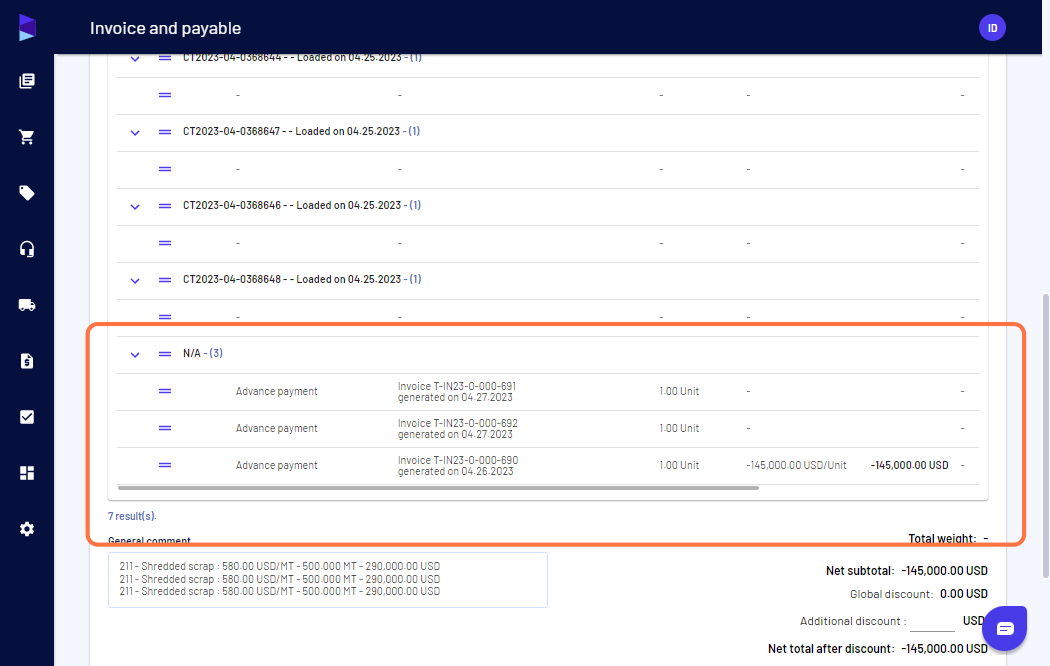
Task: Grab drag handle of CT2023-04-0368646 header
Action: (x=165, y=206)
